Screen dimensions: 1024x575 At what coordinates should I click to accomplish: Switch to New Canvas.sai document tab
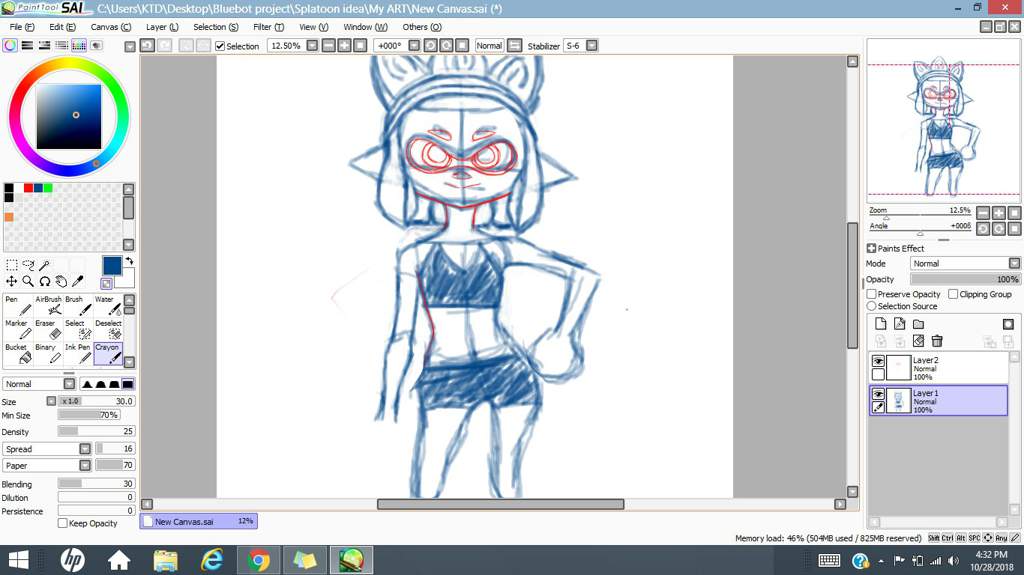pos(199,521)
